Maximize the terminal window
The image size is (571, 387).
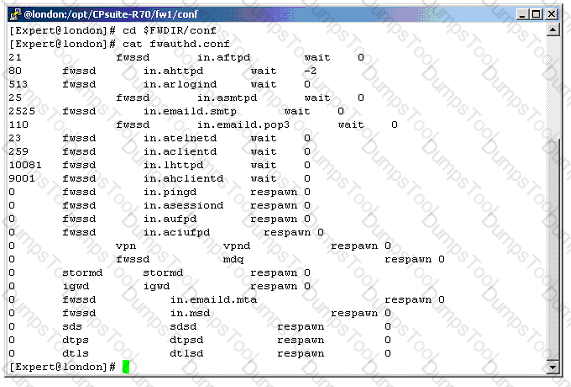[x=535, y=15]
